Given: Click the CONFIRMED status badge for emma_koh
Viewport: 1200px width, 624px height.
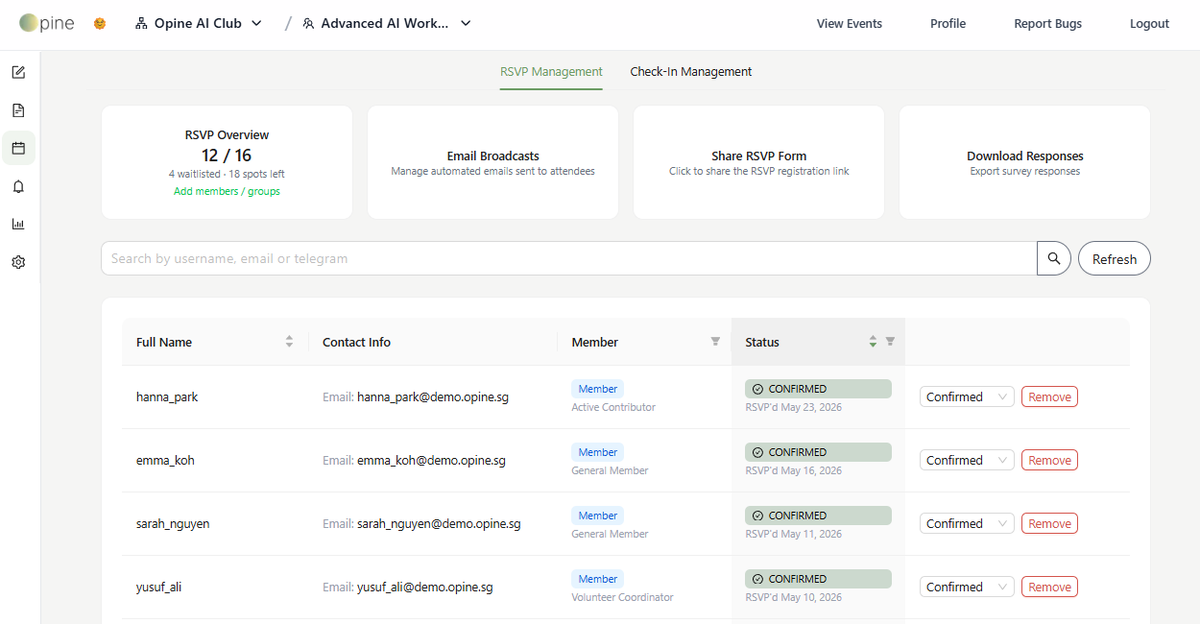Looking at the screenshot, I should pyautogui.click(x=818, y=452).
